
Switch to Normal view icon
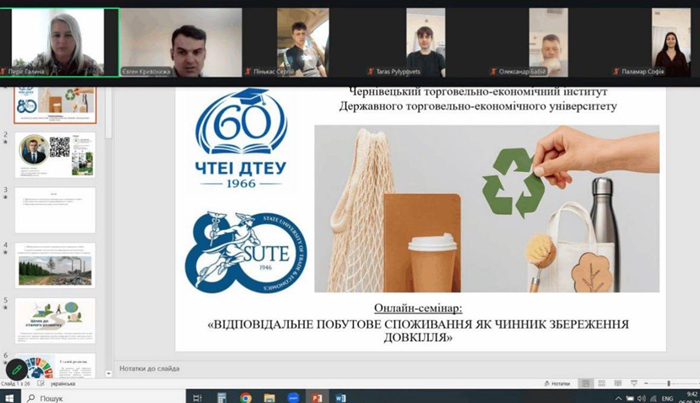pos(585,383)
